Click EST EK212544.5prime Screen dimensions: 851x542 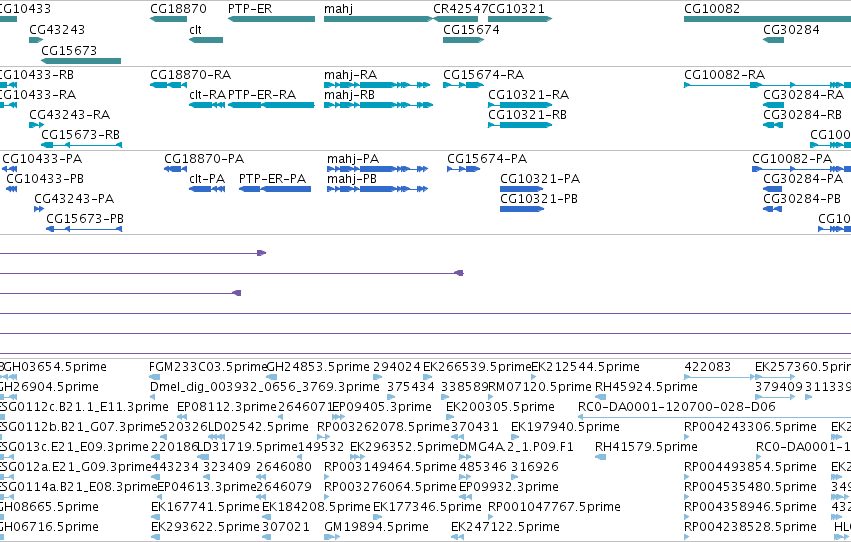coord(534,377)
